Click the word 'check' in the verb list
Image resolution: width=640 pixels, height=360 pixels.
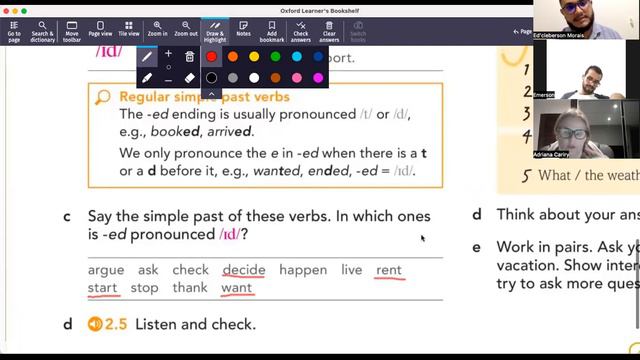coord(190,270)
